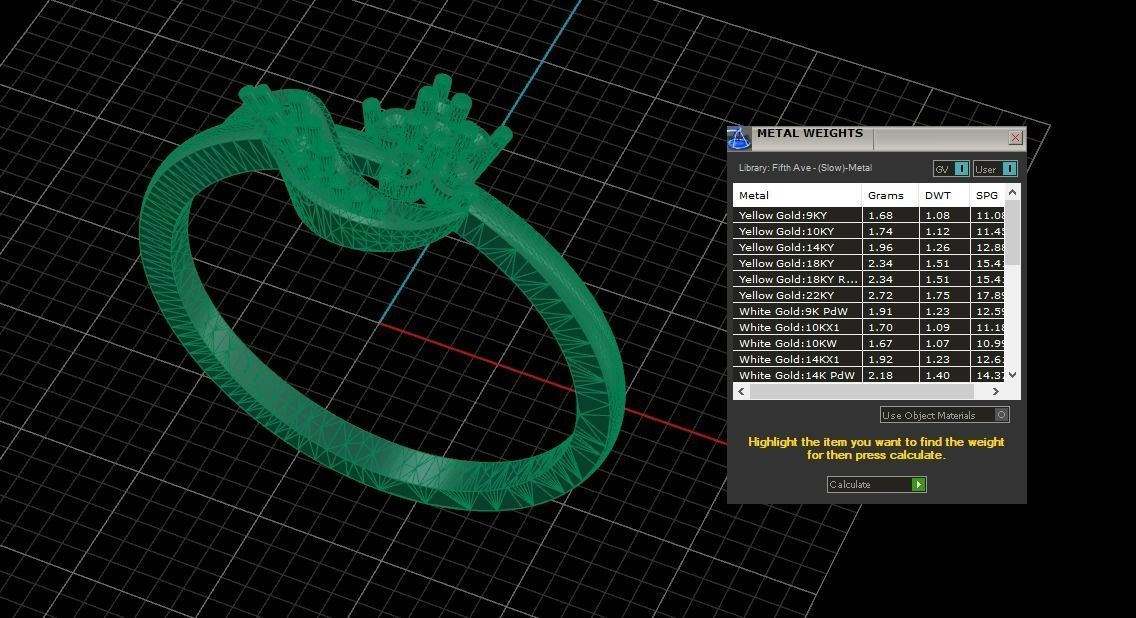Click the scroll up arrow of metal list

(1013, 192)
